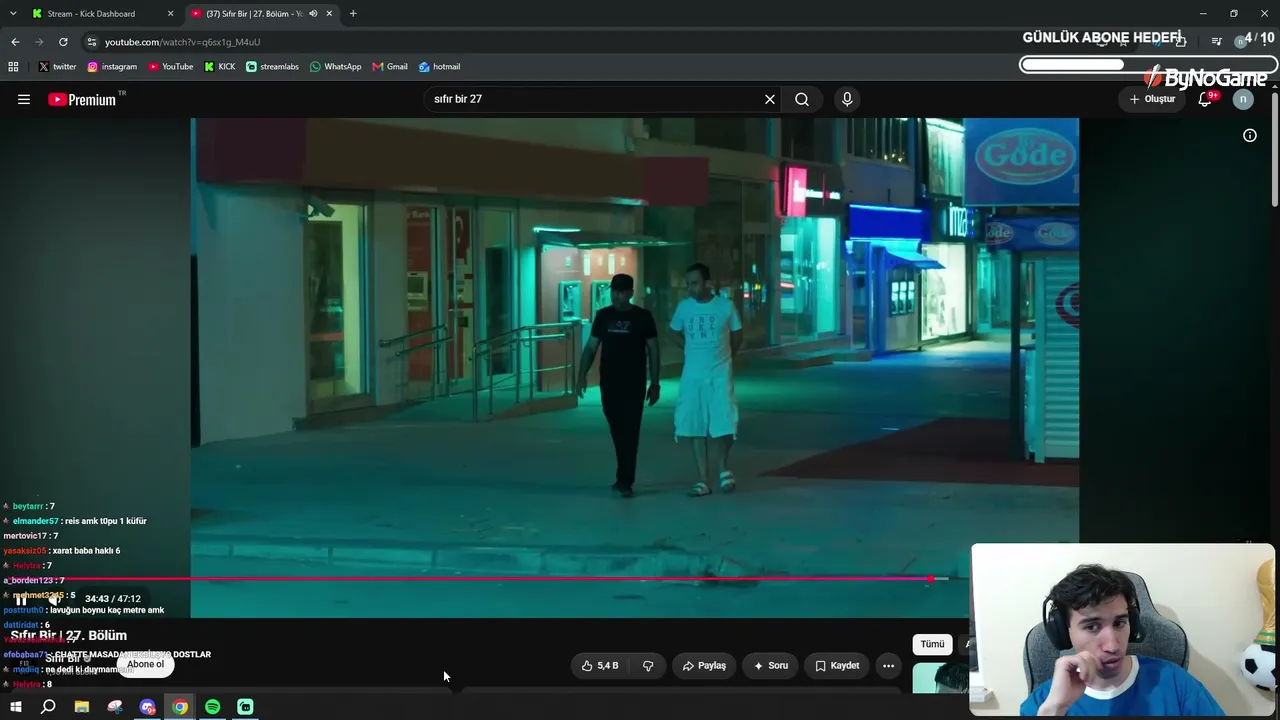Run the search with magnifier button
The image size is (1280, 720).
point(802,99)
